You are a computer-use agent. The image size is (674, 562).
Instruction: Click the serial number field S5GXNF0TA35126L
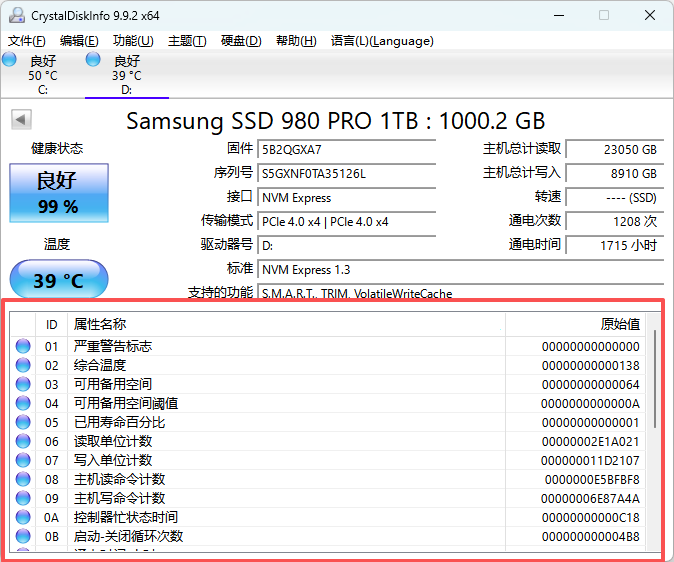pos(346,174)
